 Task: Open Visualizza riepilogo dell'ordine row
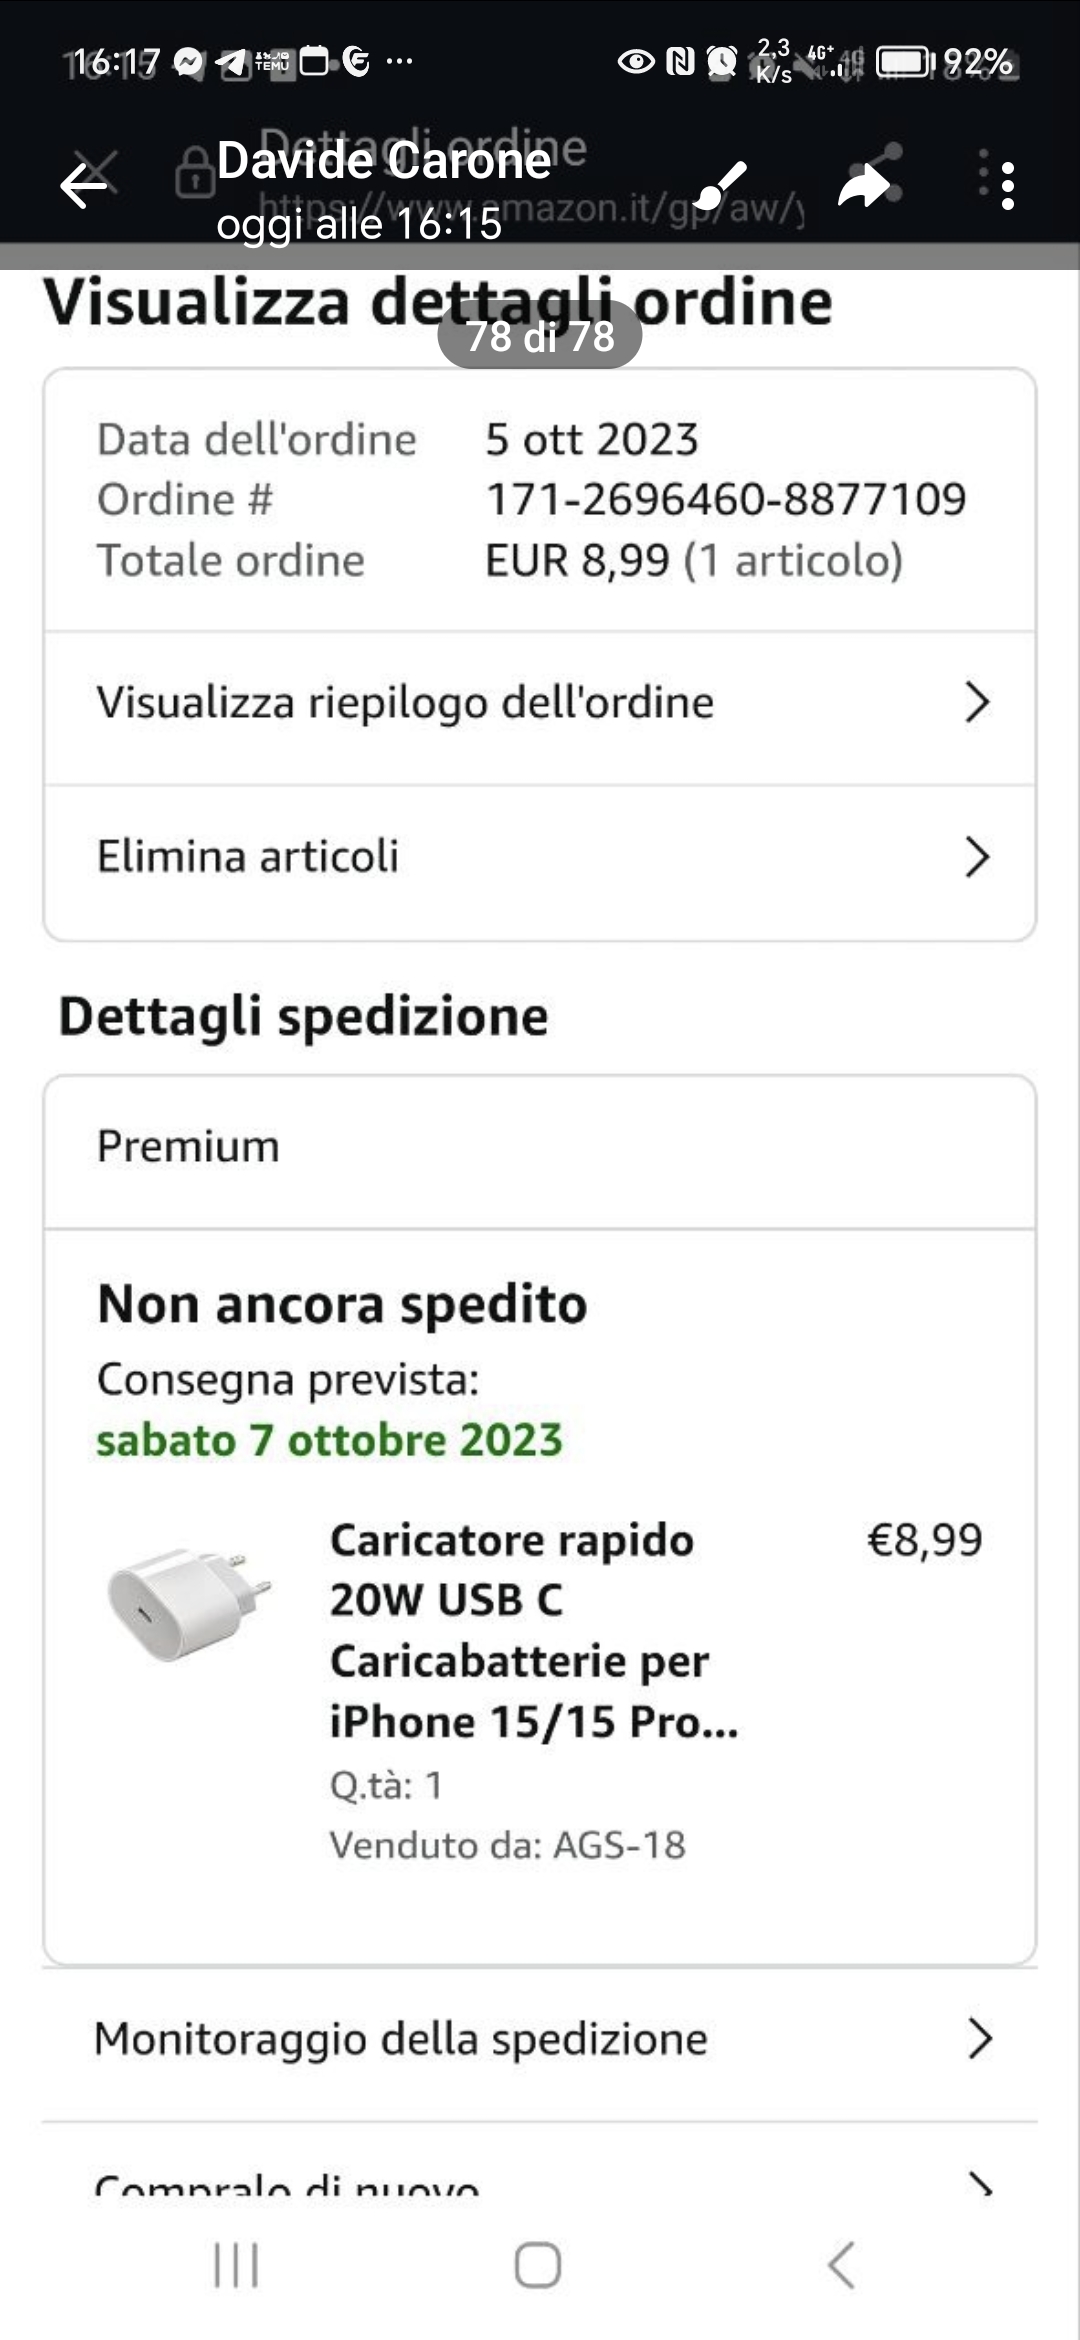(x=405, y=703)
